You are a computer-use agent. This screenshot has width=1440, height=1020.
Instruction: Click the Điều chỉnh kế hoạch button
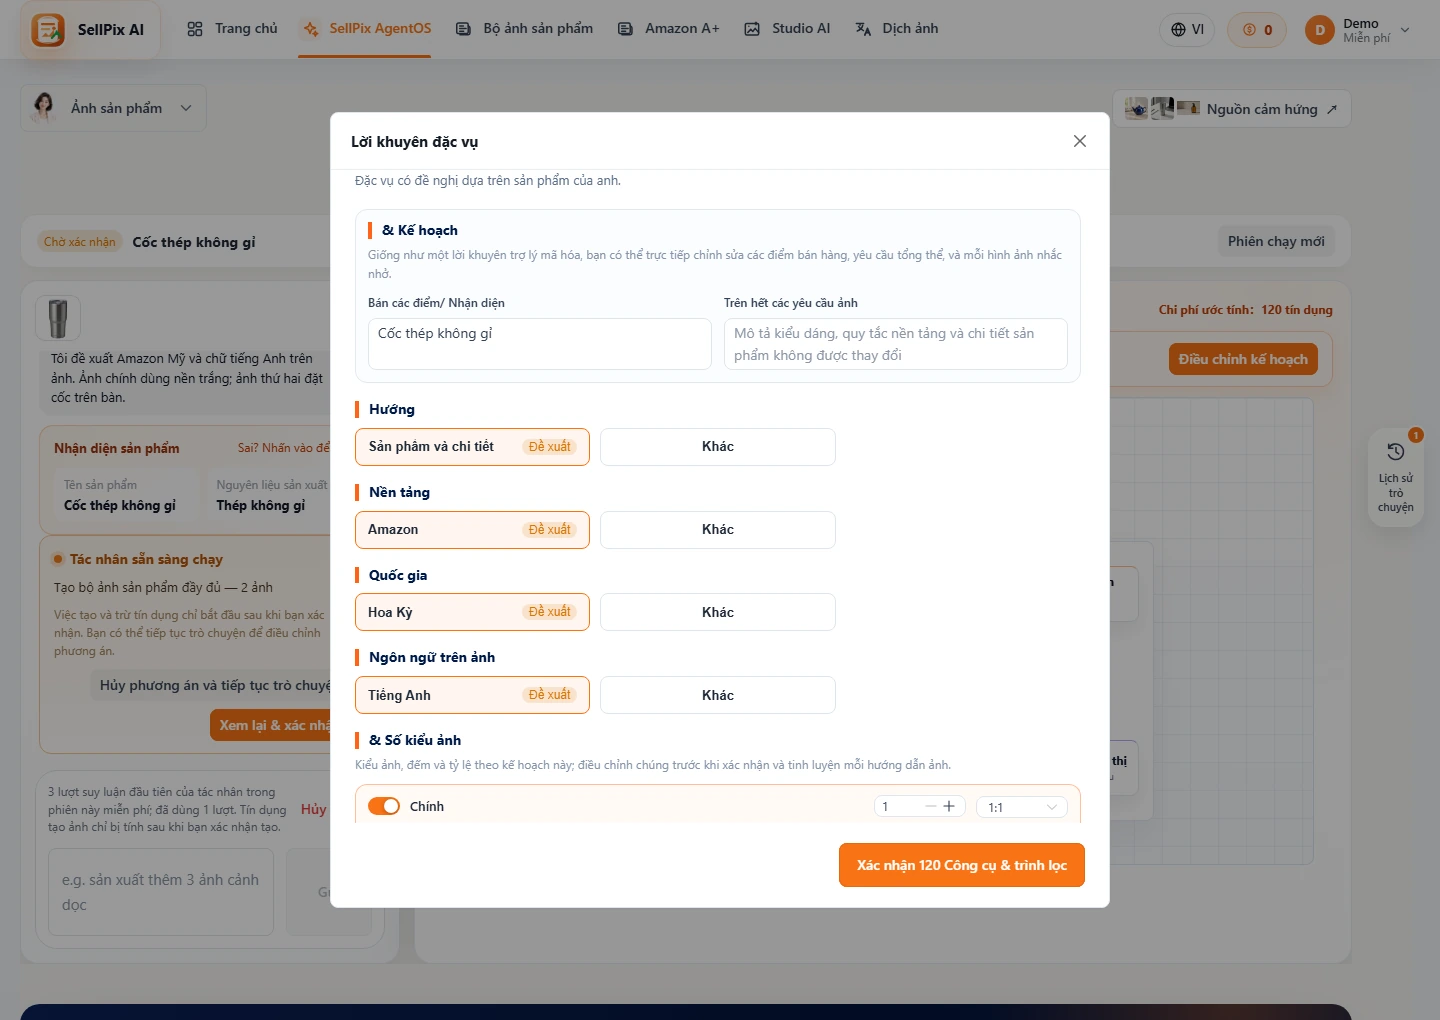[x=1243, y=359]
